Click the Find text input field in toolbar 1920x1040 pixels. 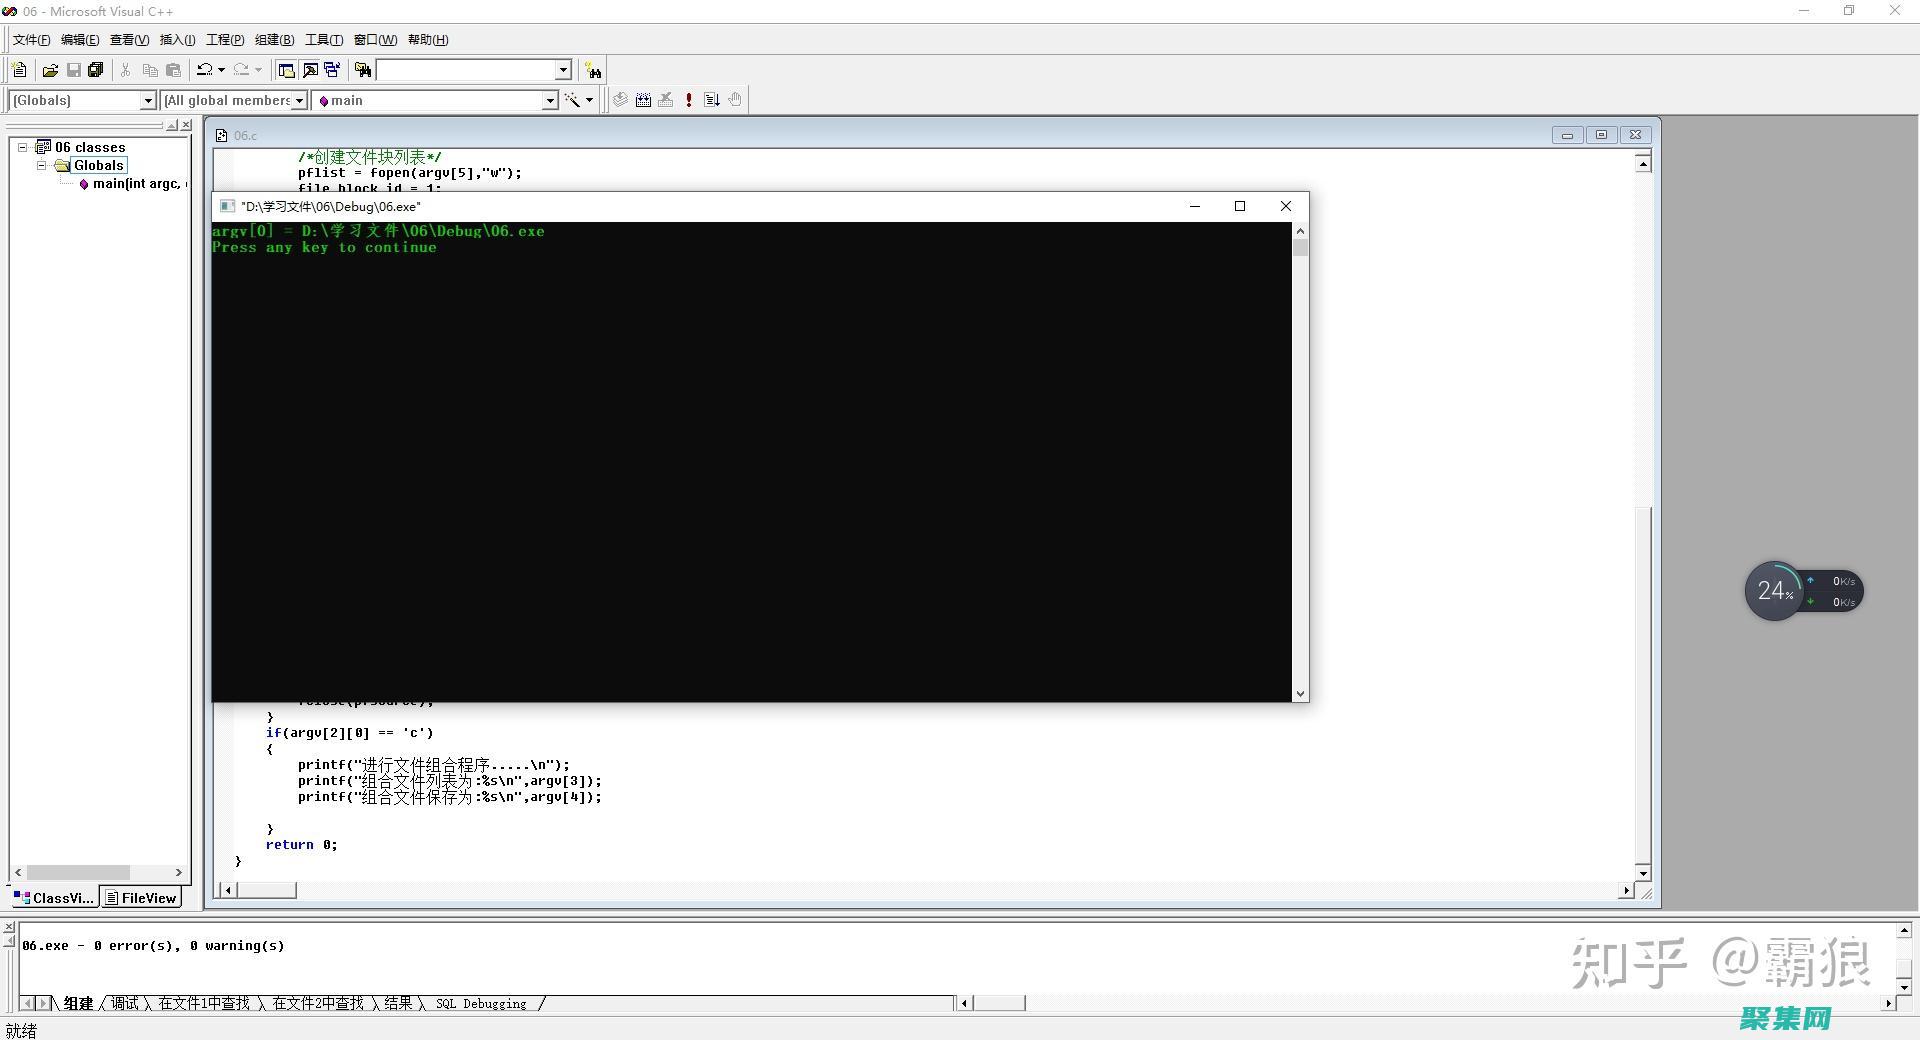coord(465,70)
